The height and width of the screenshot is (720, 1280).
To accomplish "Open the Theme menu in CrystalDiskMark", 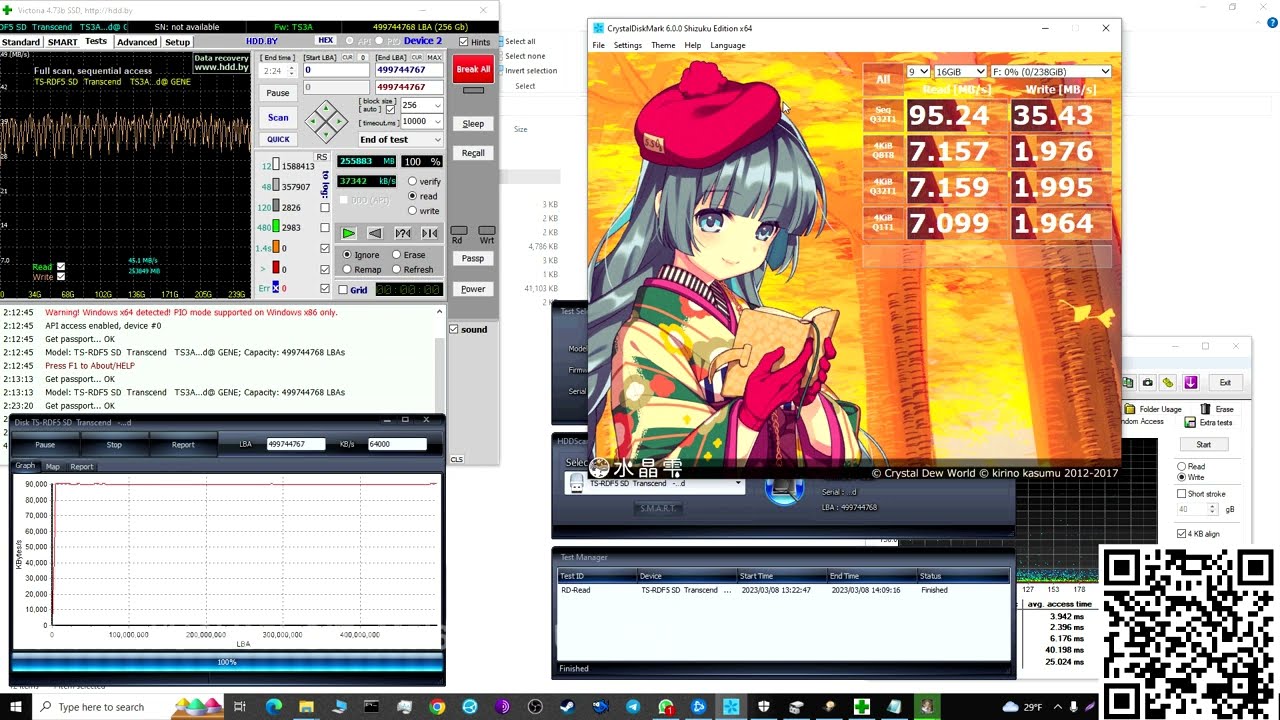I will [x=663, y=45].
